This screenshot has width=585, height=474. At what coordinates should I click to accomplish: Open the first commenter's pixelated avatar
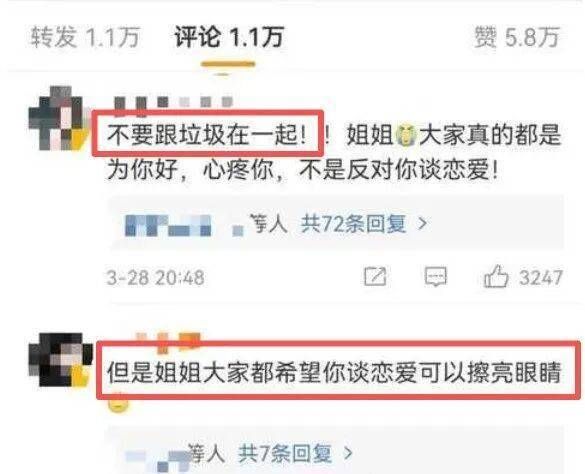(x=57, y=118)
